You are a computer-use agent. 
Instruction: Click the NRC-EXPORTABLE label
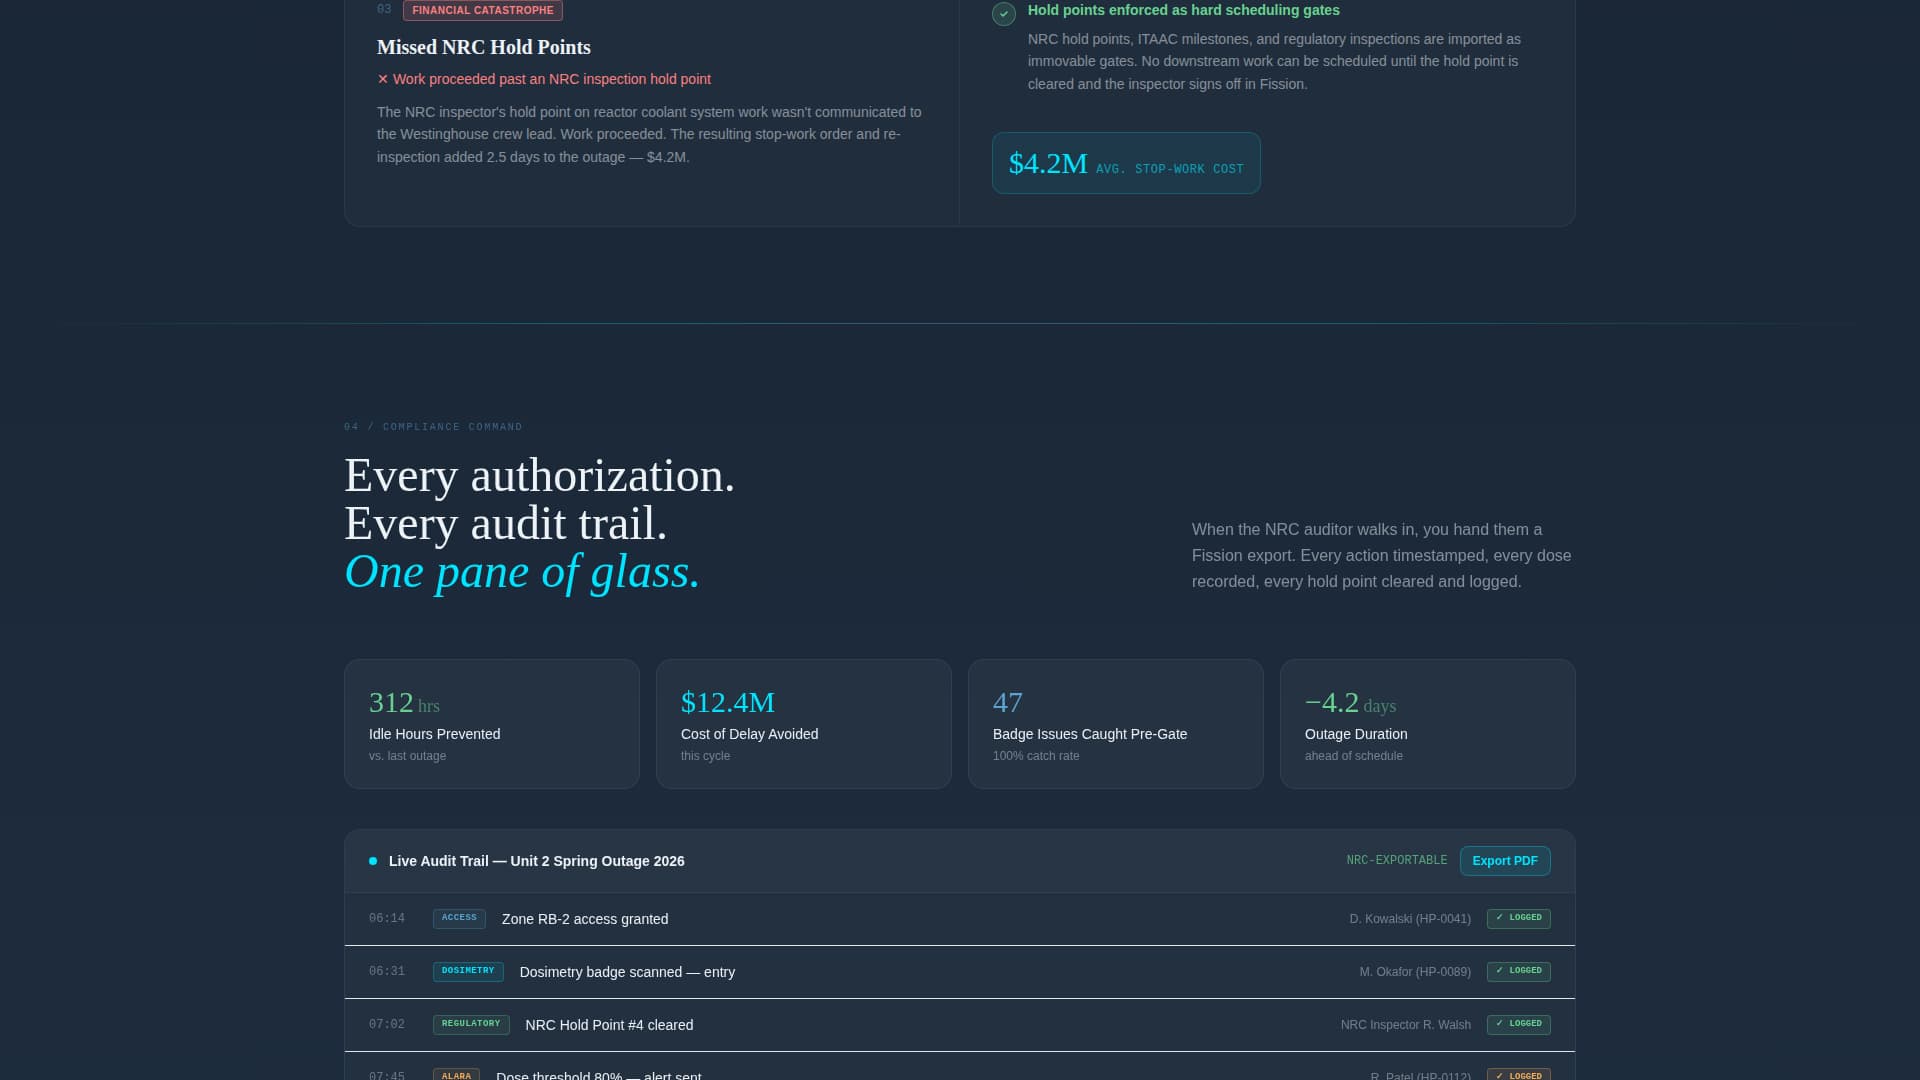pyautogui.click(x=1397, y=860)
